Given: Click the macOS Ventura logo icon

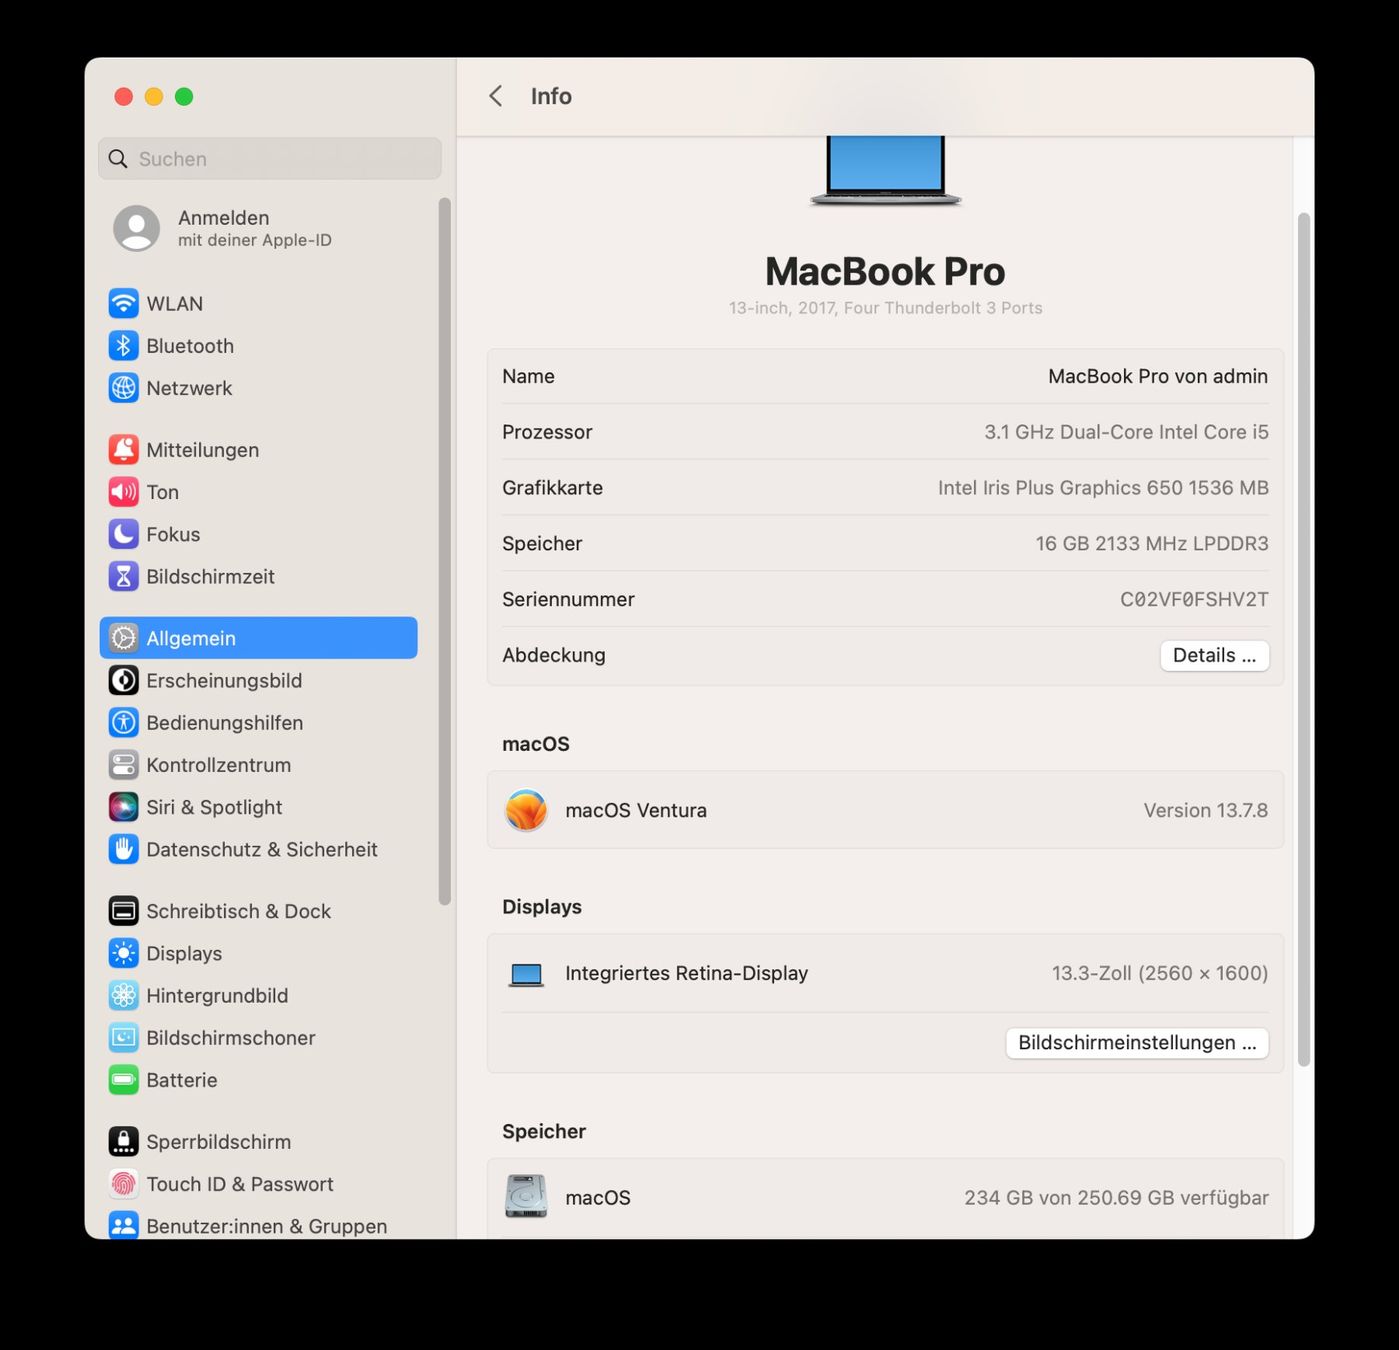Looking at the screenshot, I should coord(526,810).
